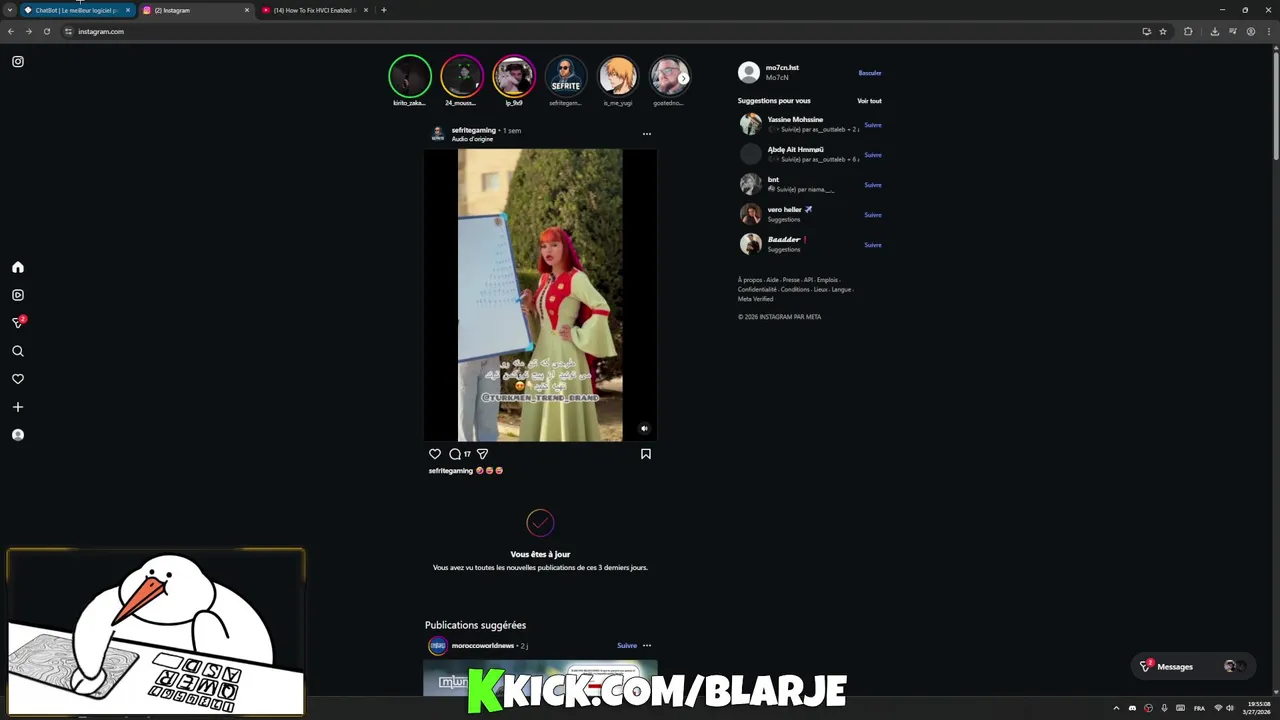Open Langue footer selector
1280x720 pixels.
(x=841, y=290)
